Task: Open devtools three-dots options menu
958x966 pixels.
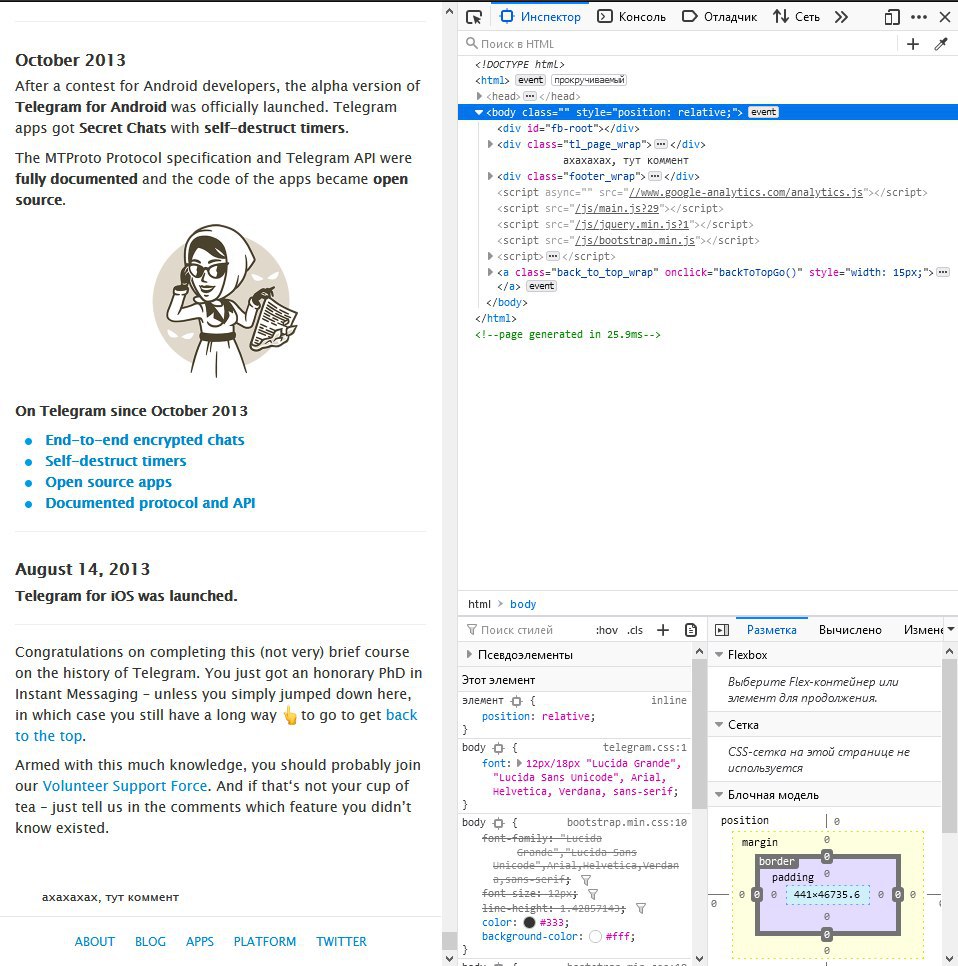Action: (919, 17)
